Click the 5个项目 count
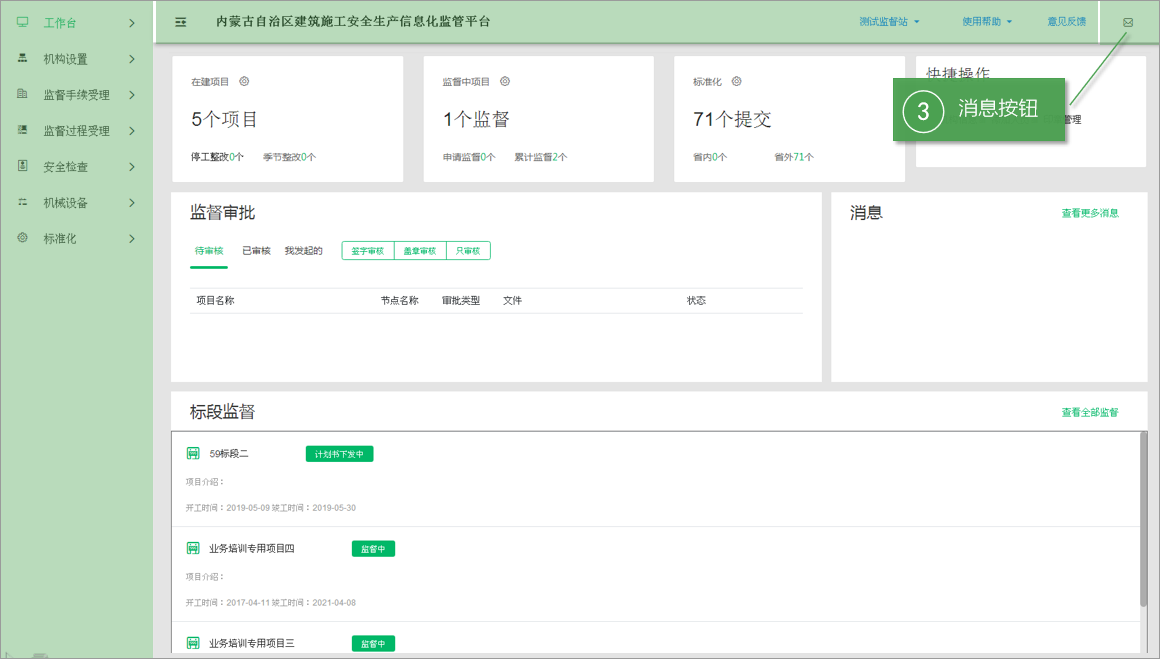This screenshot has height=659, width=1160. [224, 119]
